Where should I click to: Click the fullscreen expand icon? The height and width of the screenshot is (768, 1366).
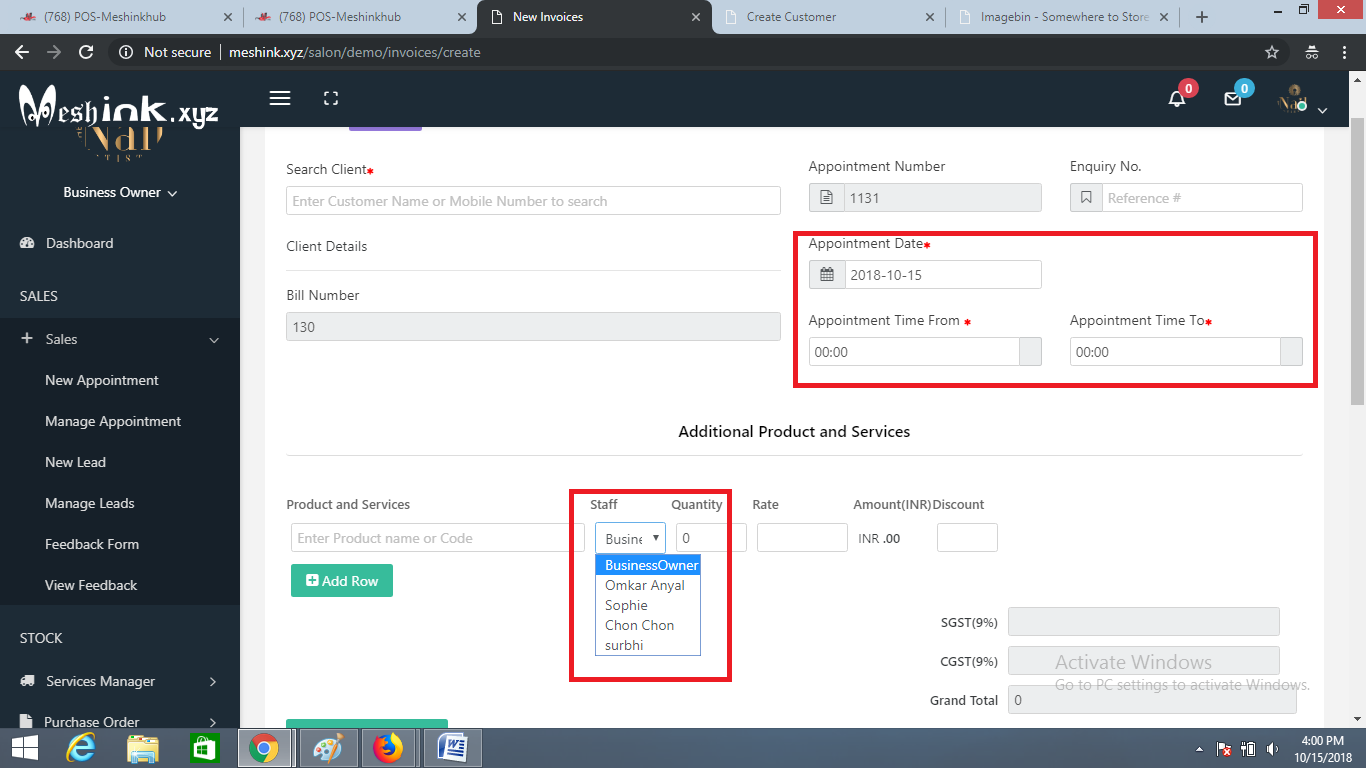pos(331,98)
